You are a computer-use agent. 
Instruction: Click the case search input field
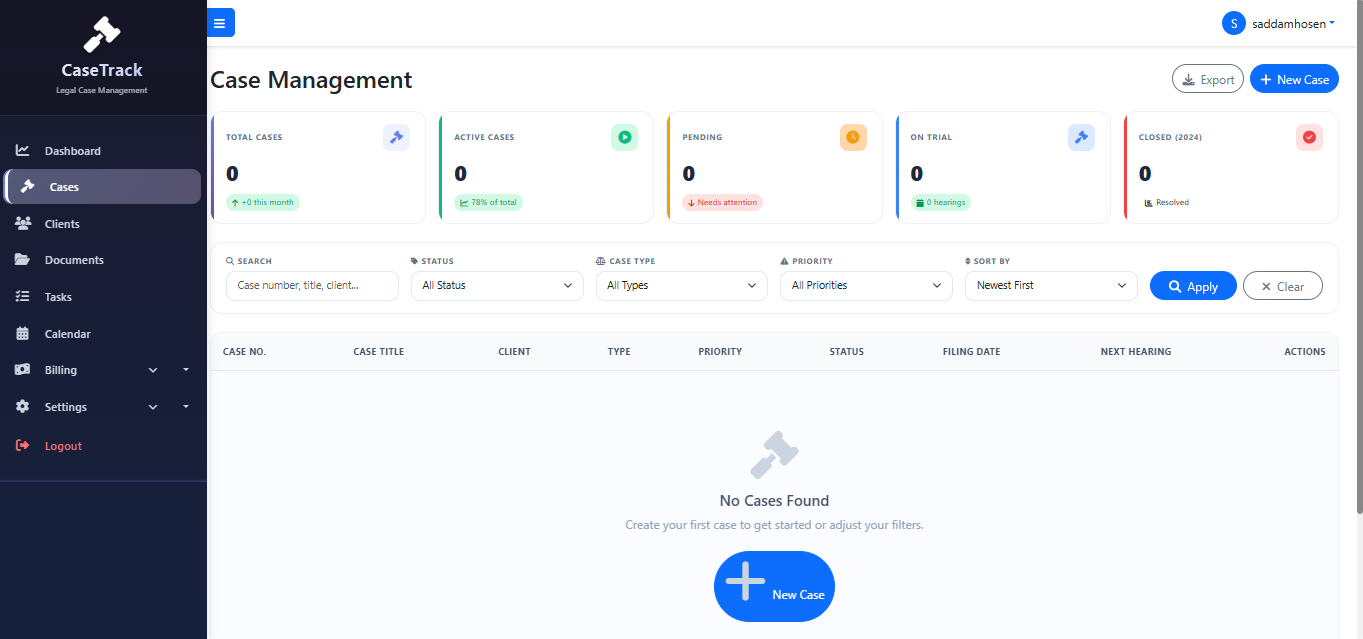pyautogui.click(x=312, y=286)
